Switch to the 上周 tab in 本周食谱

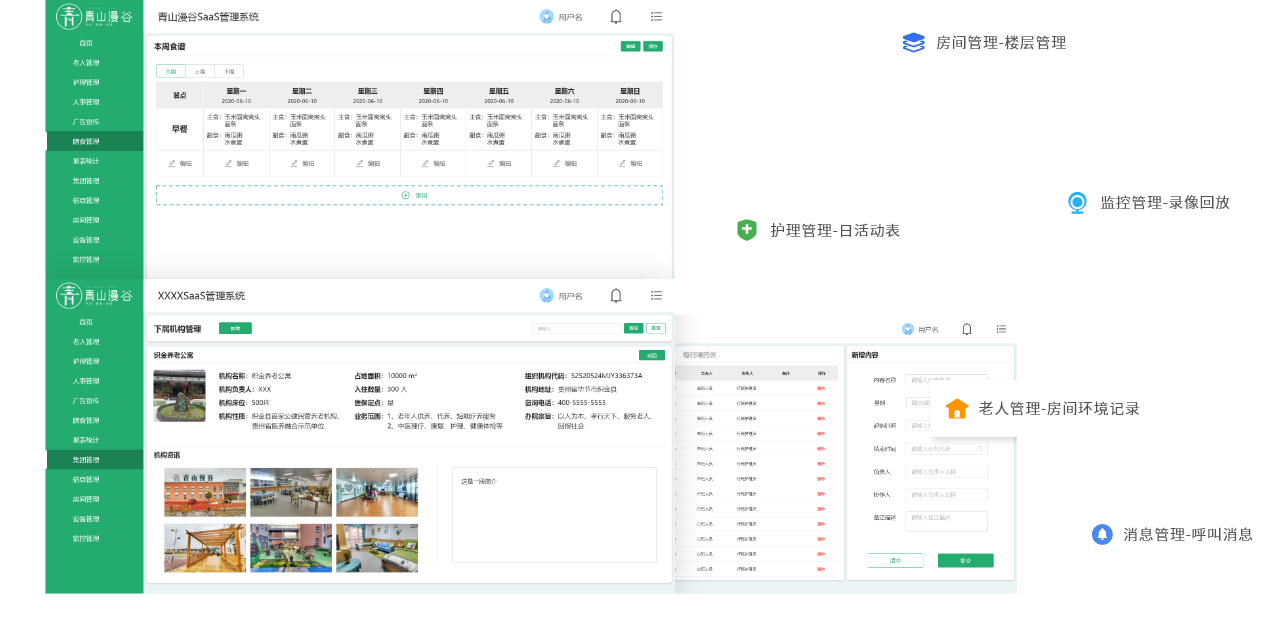[200, 72]
